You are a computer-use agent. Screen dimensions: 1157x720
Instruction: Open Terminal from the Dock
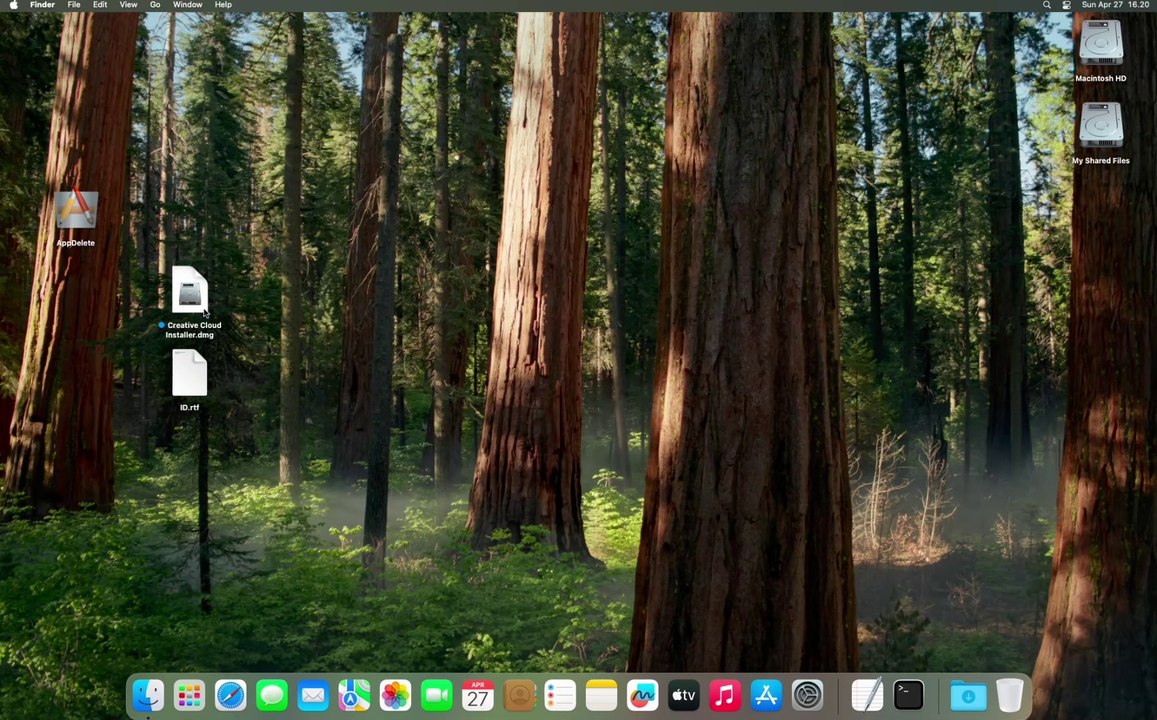[908, 695]
